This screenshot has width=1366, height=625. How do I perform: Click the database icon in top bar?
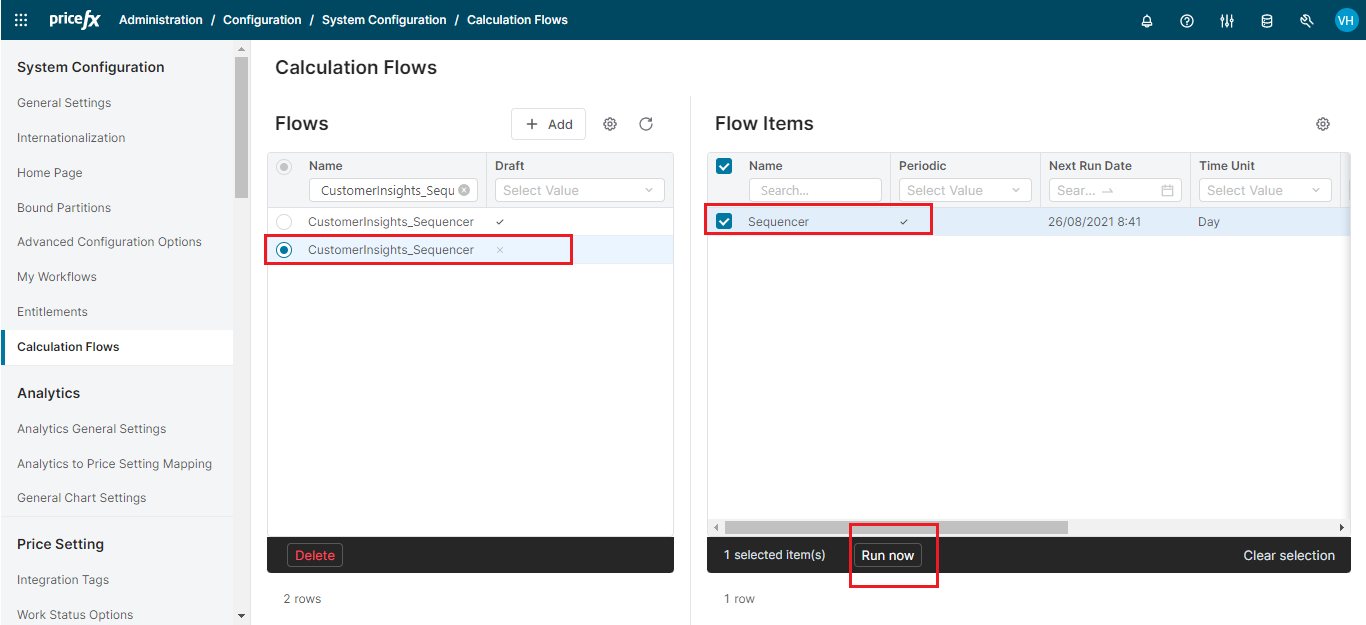[1267, 21]
